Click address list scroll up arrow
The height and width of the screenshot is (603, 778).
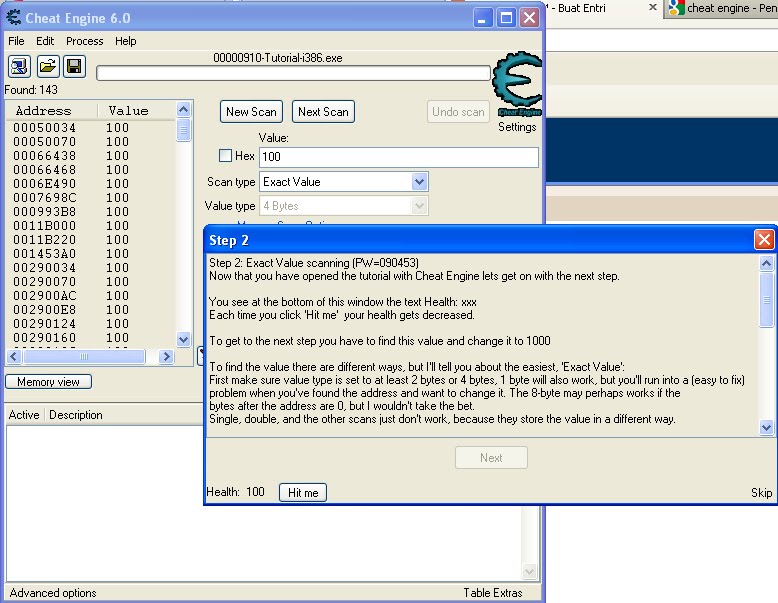[183, 109]
